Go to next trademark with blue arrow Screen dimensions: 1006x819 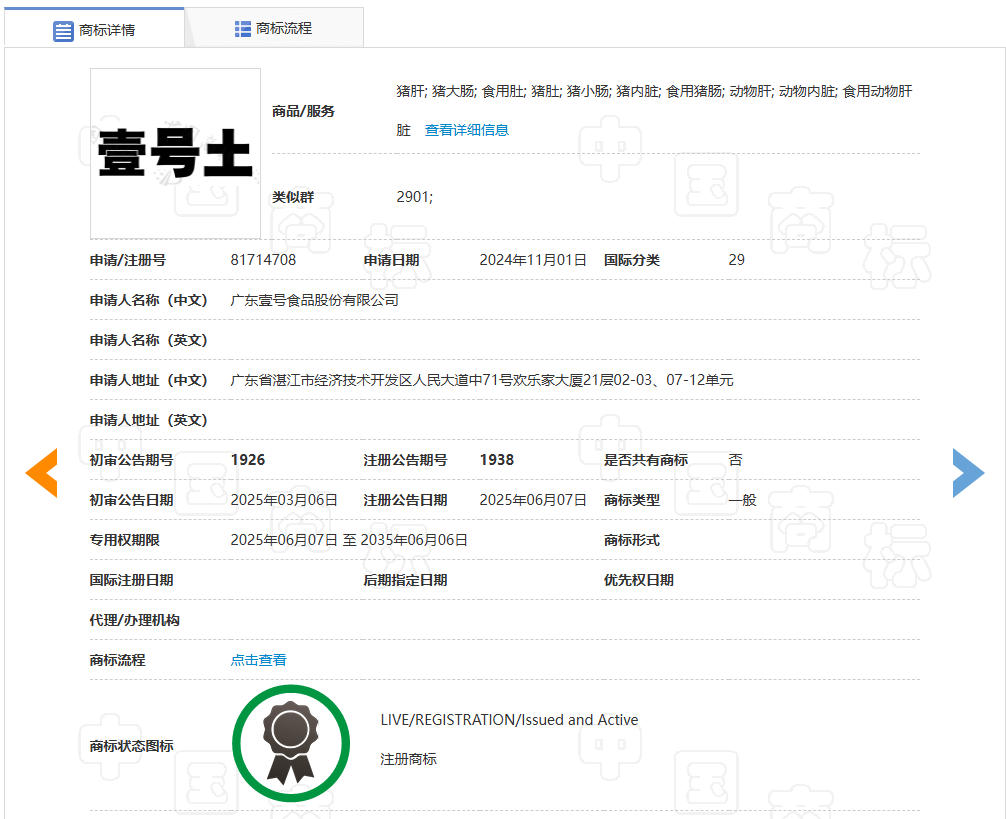[x=968, y=473]
